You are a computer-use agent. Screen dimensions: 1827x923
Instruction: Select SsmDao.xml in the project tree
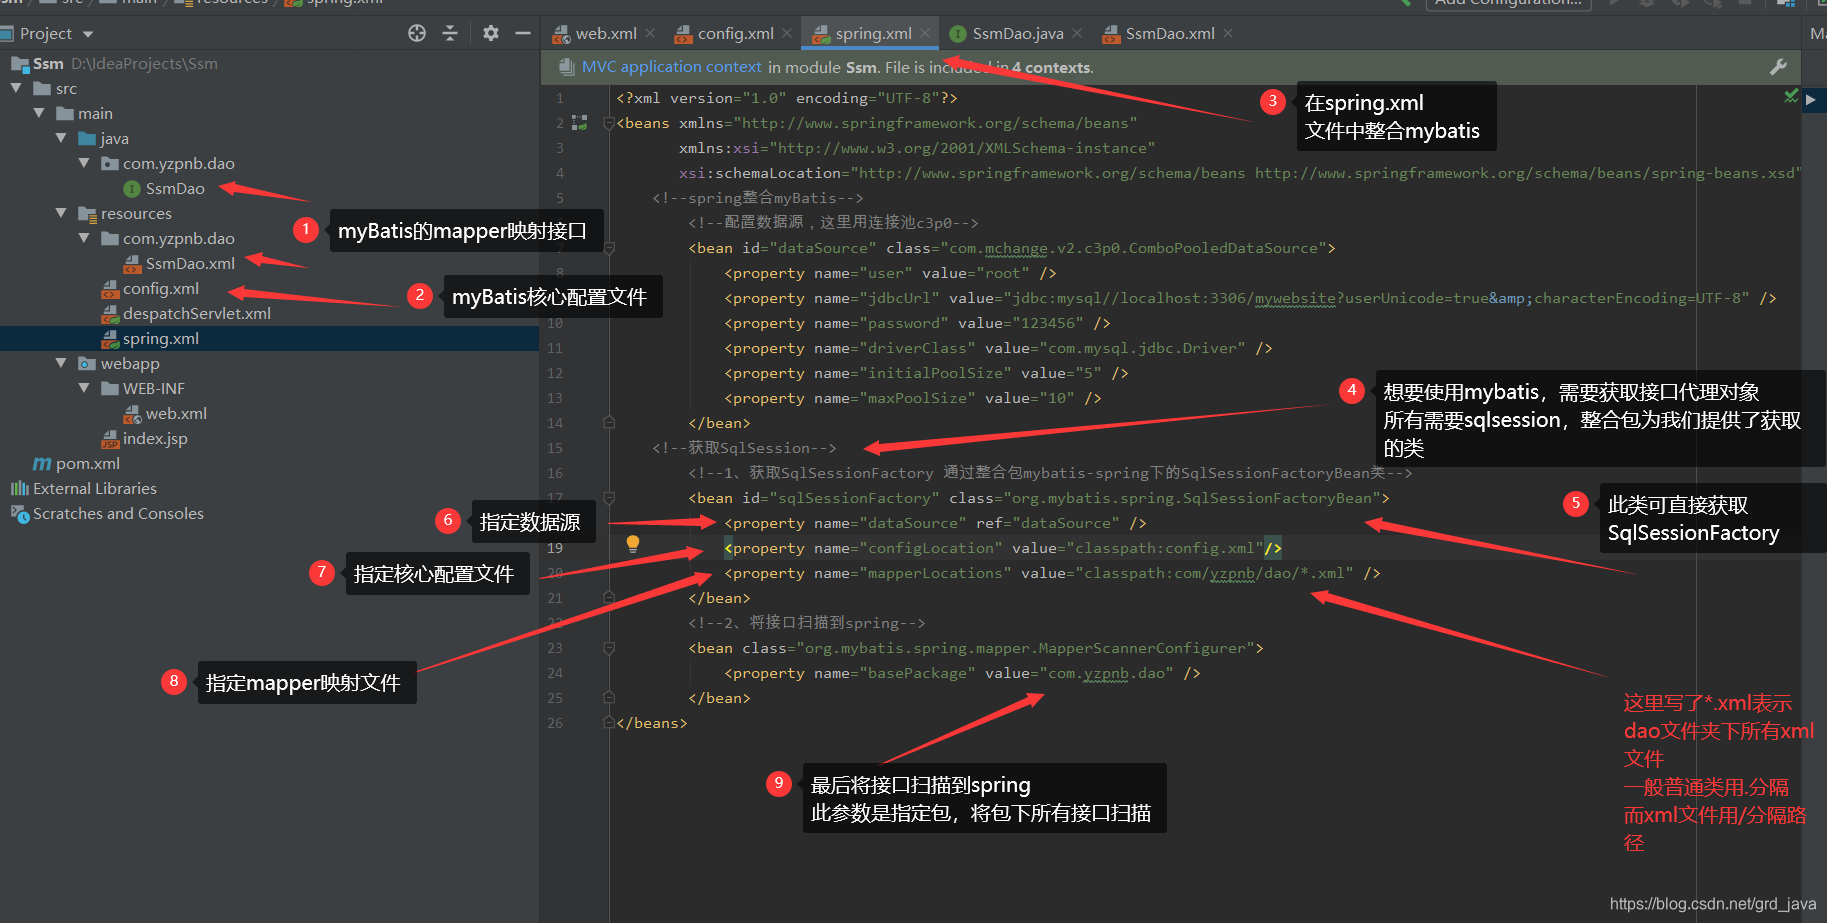190,263
